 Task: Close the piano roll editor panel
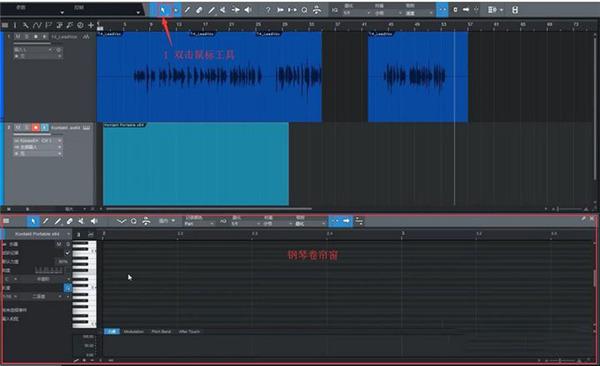click(592, 218)
